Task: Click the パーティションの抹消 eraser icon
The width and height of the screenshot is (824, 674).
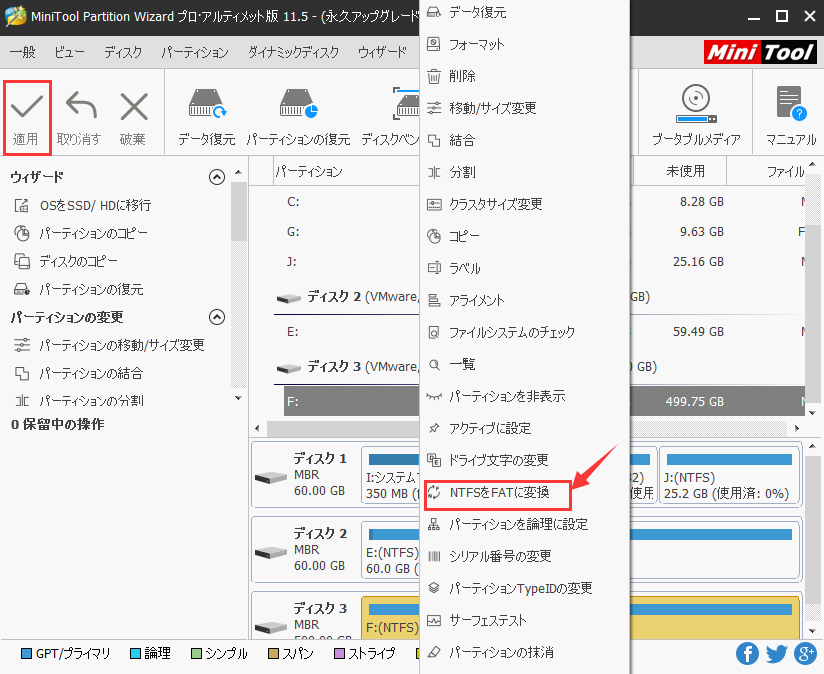Action: click(434, 652)
